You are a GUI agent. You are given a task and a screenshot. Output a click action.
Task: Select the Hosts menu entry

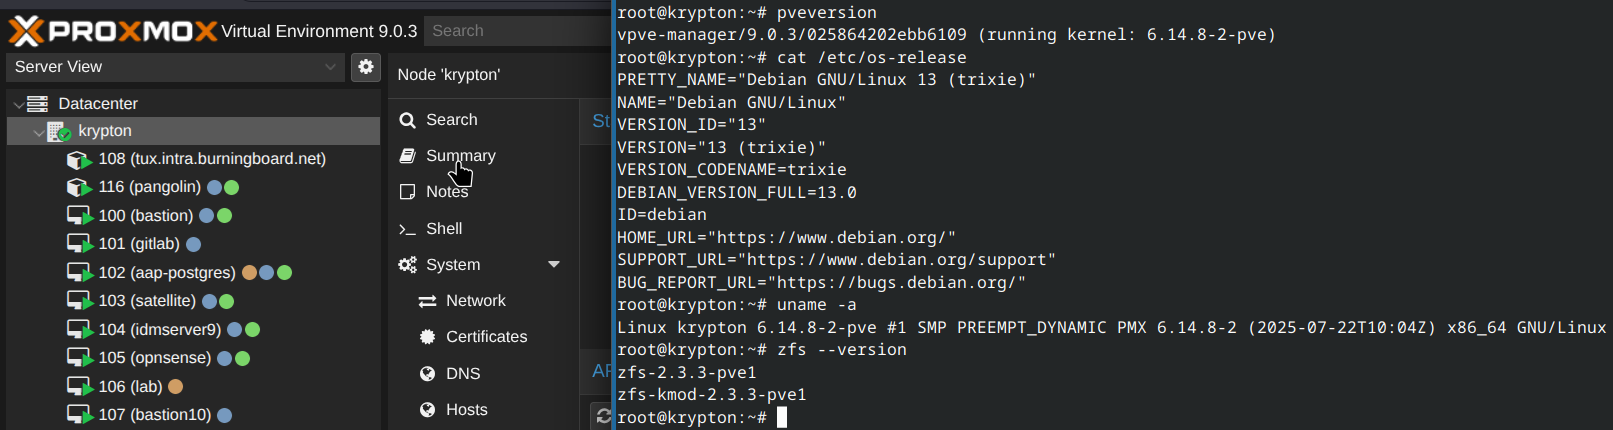(x=466, y=410)
